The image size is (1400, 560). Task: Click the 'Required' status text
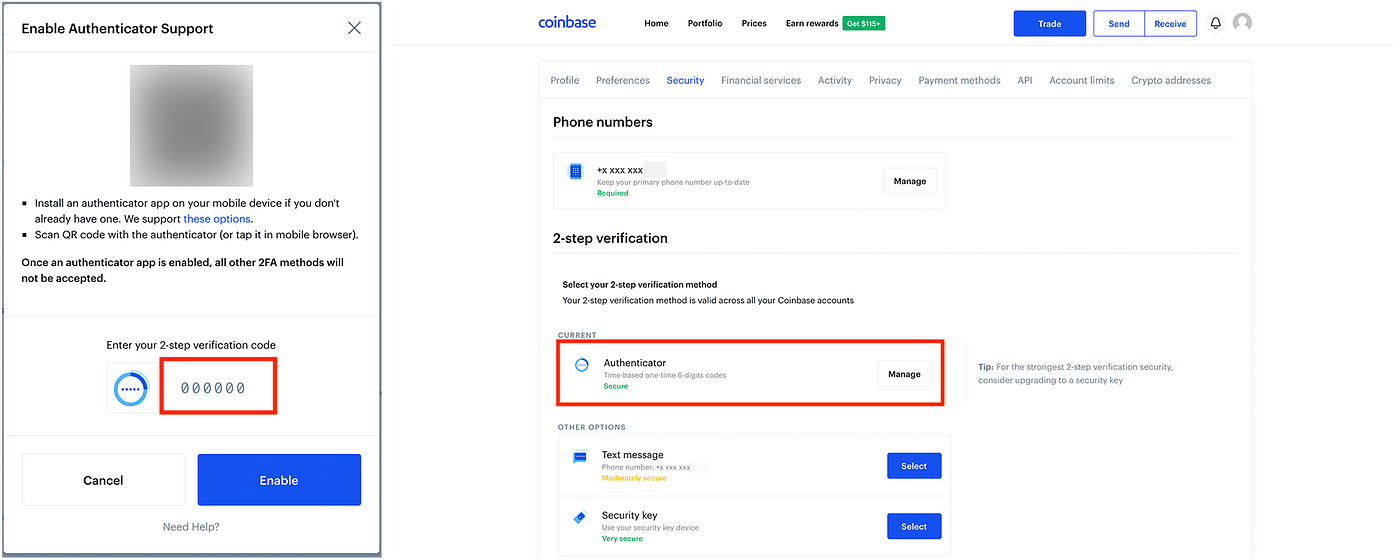[613, 193]
